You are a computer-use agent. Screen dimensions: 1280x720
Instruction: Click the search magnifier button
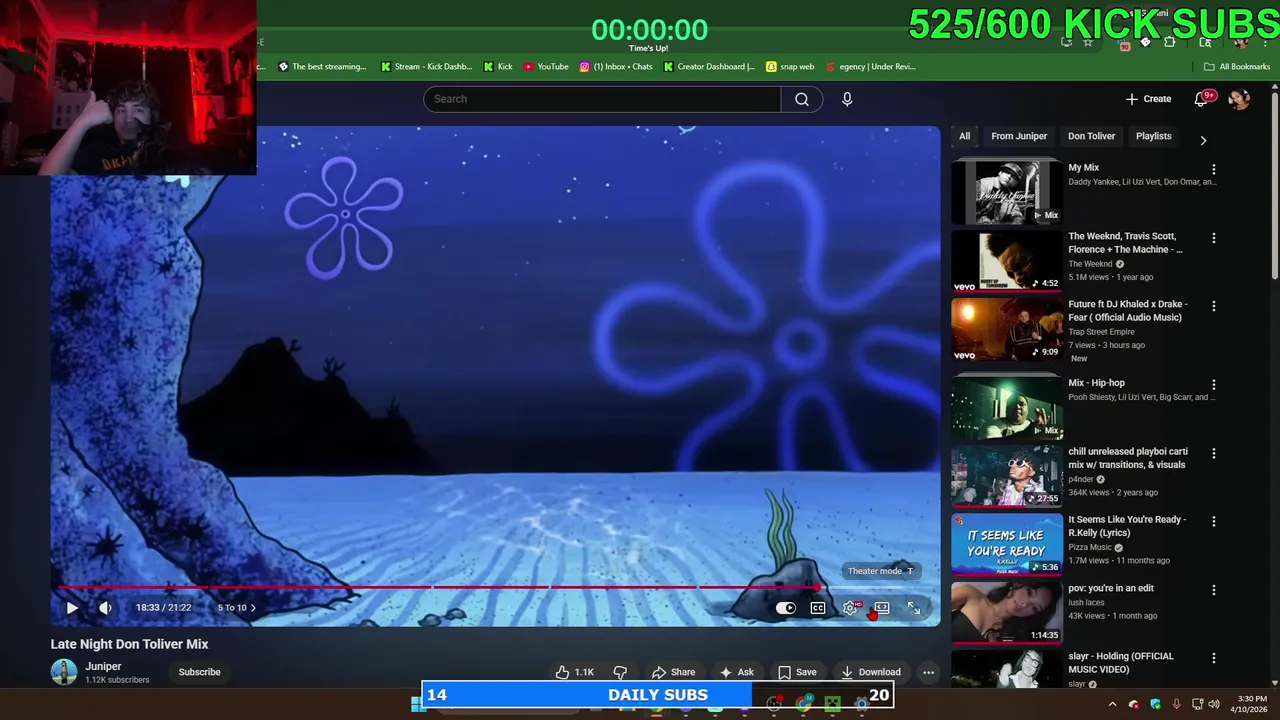(802, 99)
